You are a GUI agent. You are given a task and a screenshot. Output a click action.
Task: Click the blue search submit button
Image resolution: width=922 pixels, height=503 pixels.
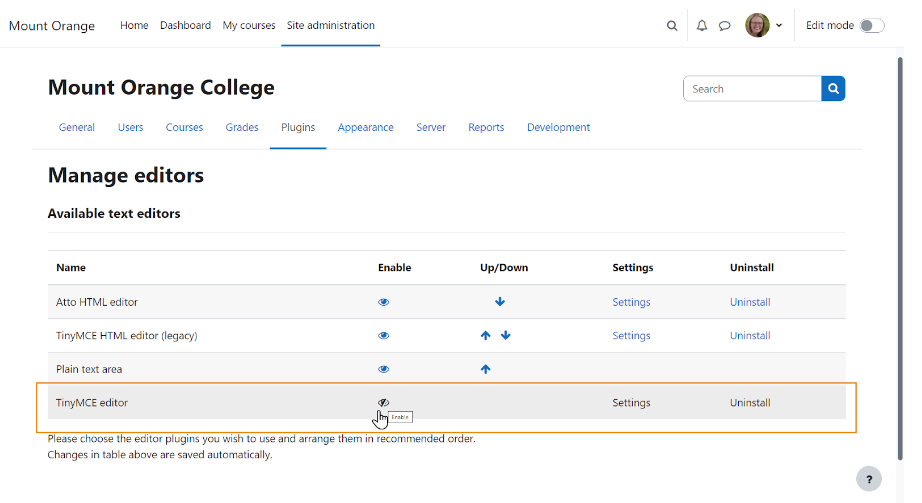point(833,89)
